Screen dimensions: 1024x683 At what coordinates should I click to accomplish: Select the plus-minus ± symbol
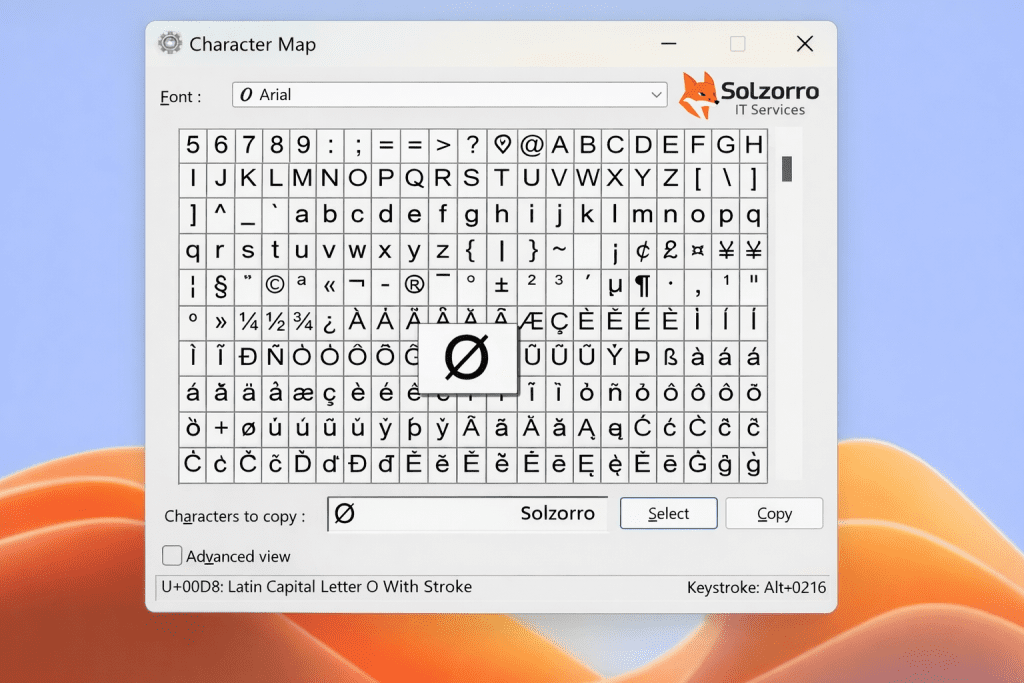pyautogui.click(x=501, y=286)
